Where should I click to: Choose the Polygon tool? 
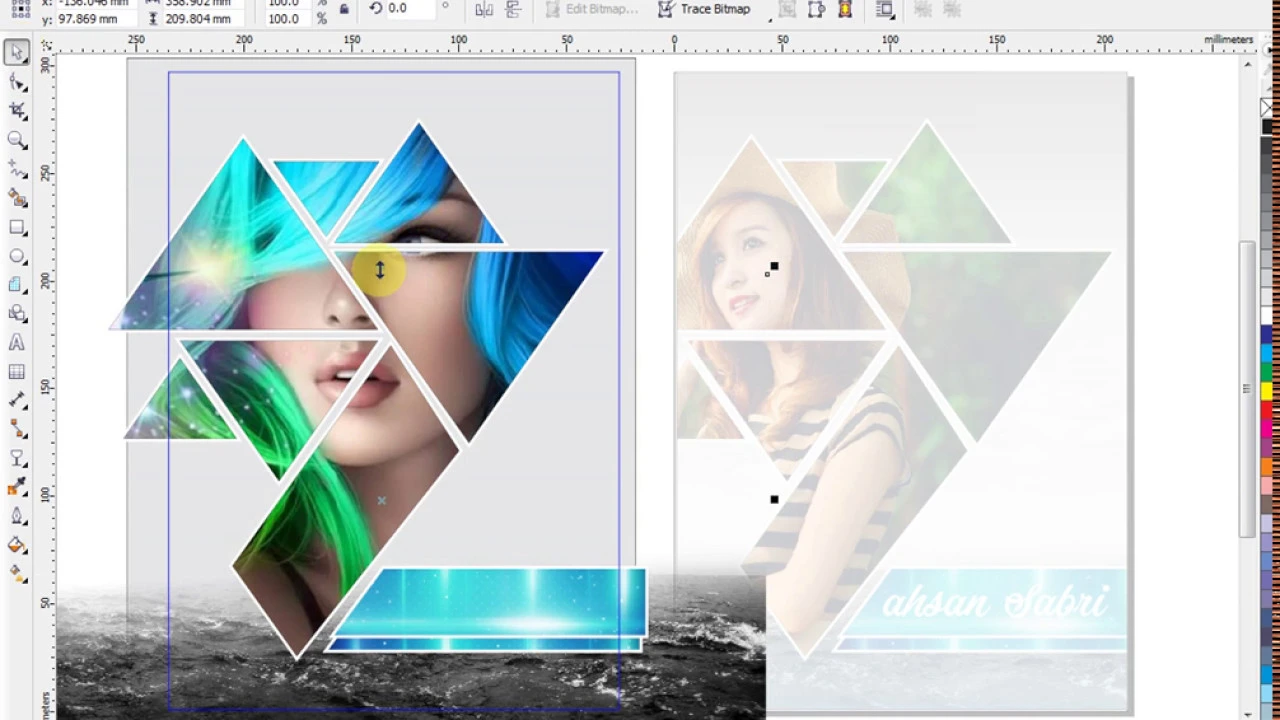(x=17, y=285)
